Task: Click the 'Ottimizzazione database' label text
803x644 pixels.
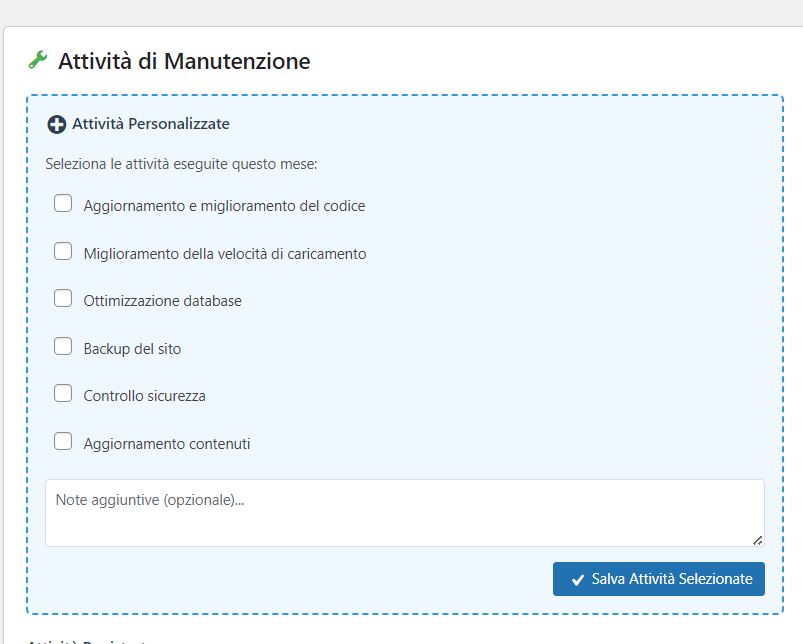Action: (x=162, y=300)
